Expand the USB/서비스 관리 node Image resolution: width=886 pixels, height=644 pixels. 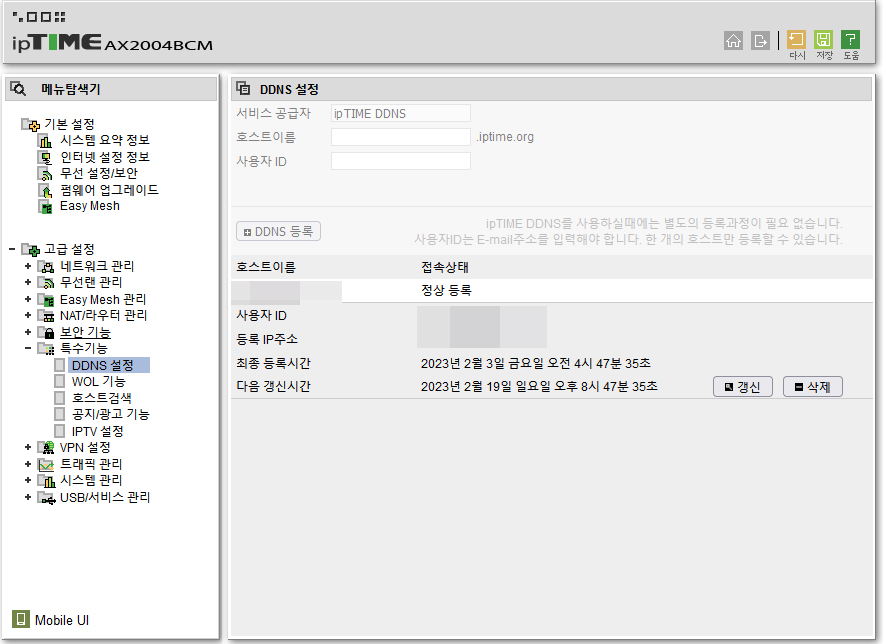tap(28, 497)
